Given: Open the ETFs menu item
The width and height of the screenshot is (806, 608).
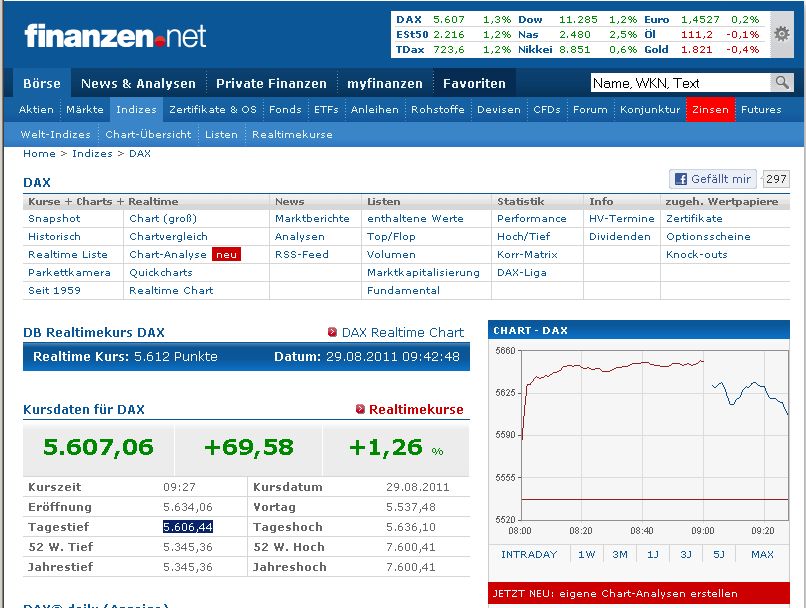Looking at the screenshot, I should (326, 109).
